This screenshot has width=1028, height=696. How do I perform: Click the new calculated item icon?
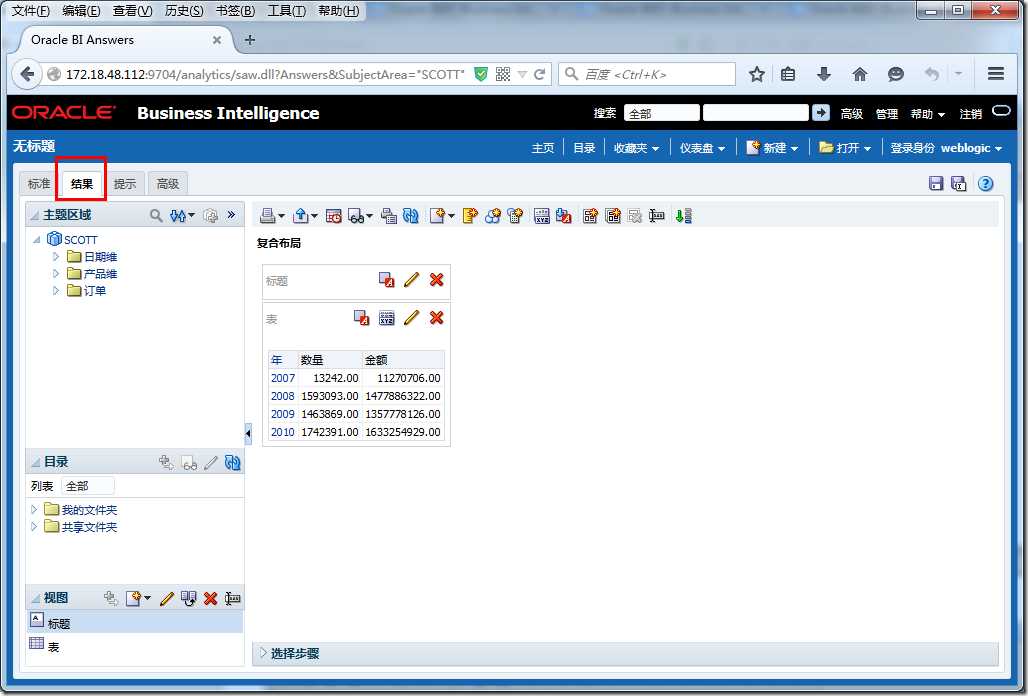click(x=515, y=216)
